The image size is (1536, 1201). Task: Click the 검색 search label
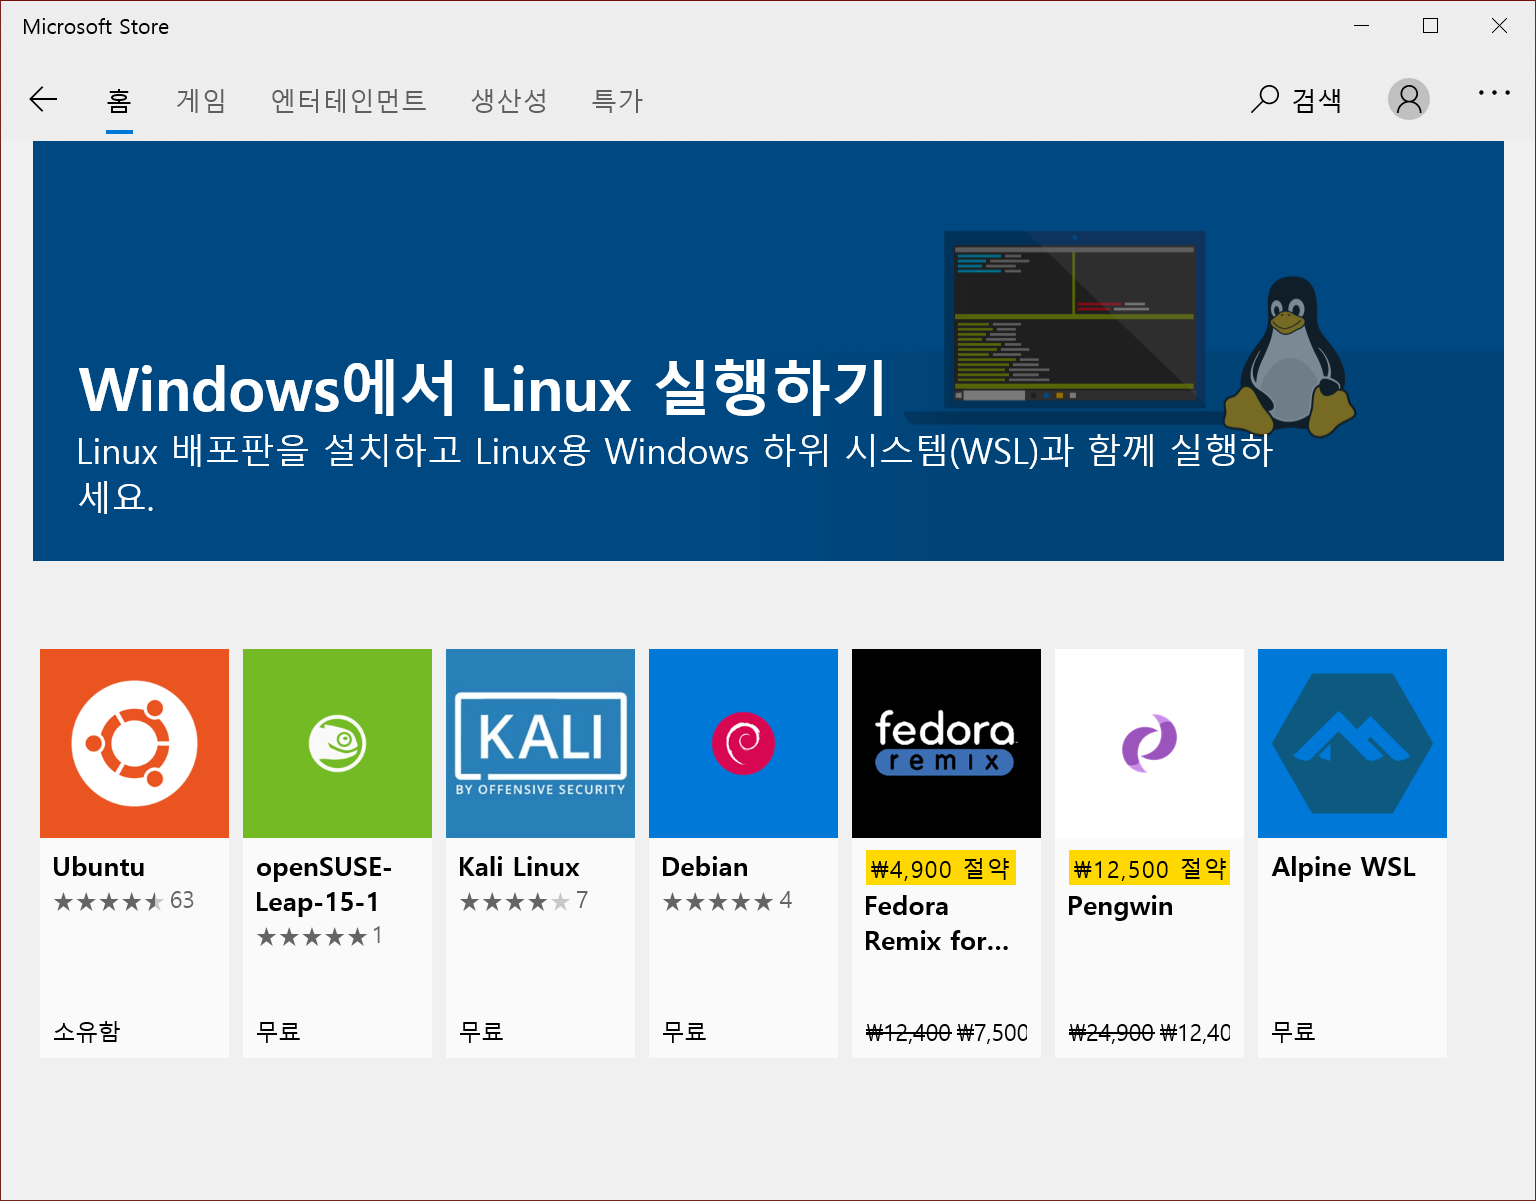click(1316, 100)
